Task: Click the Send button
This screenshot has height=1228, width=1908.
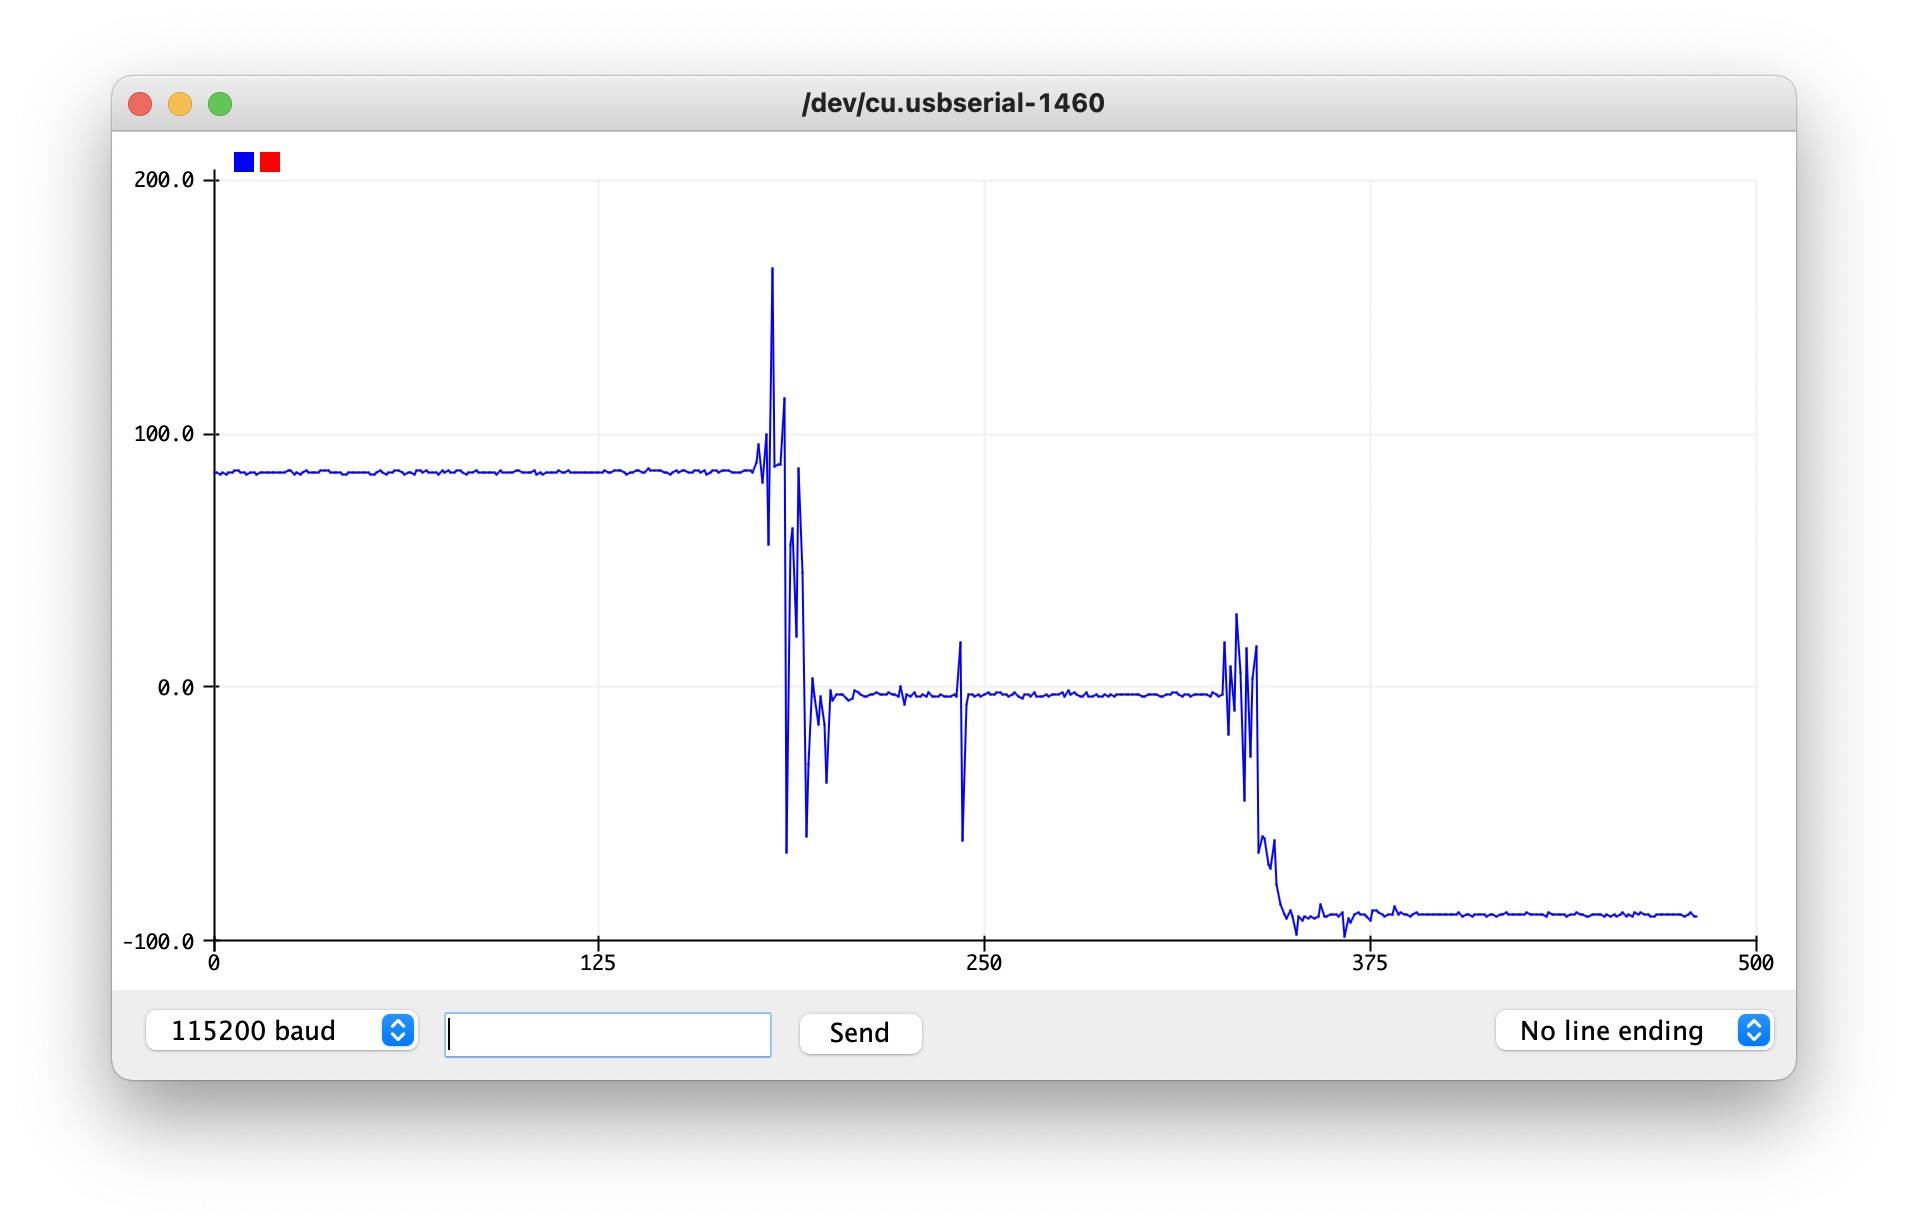Action: (x=860, y=1033)
